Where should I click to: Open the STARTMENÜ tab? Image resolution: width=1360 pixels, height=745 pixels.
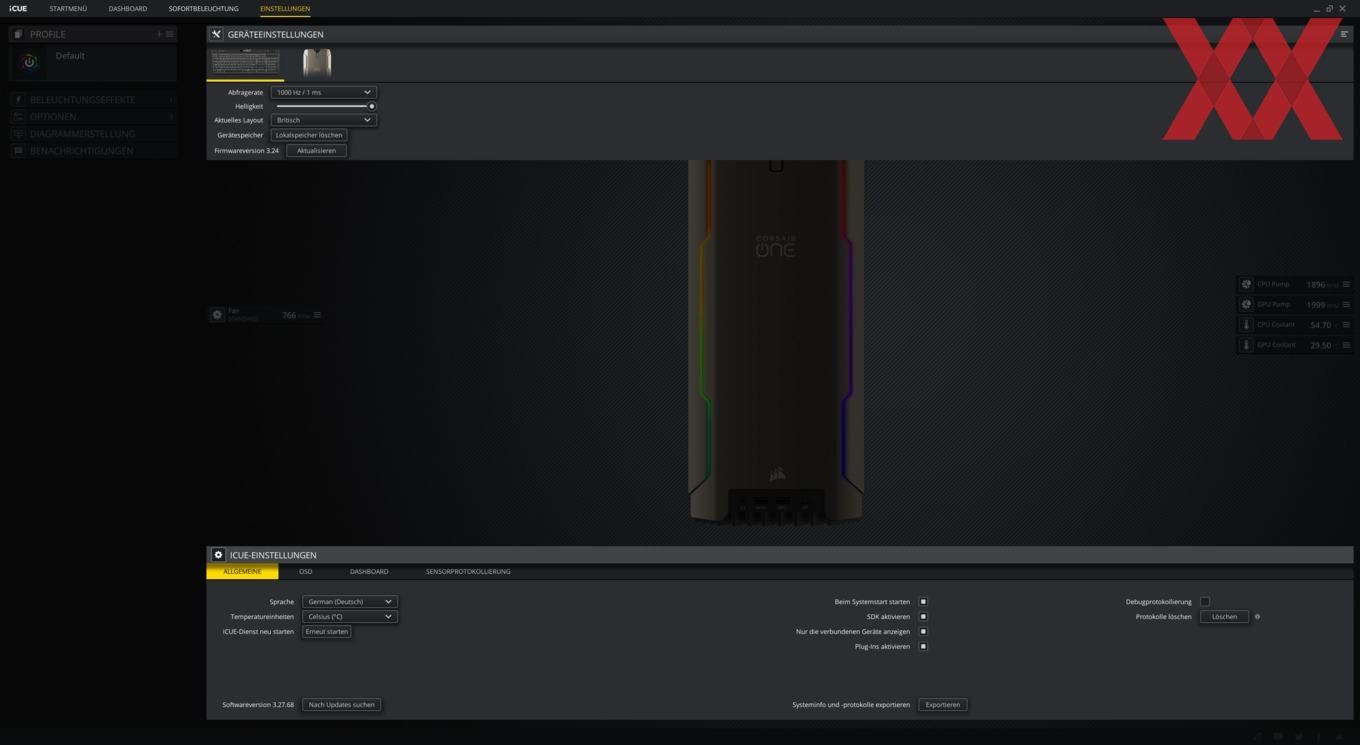point(68,8)
